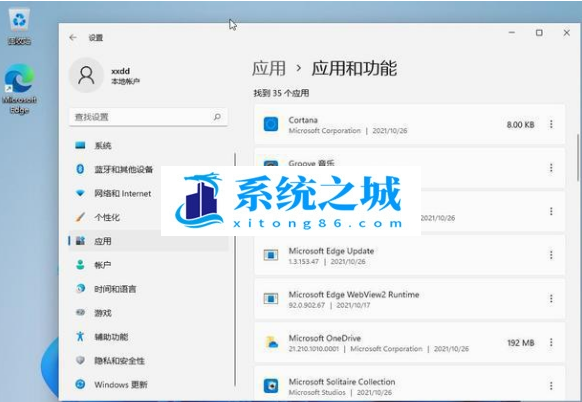Click the personalization paintbrush icon
The width and height of the screenshot is (582, 402).
80,217
